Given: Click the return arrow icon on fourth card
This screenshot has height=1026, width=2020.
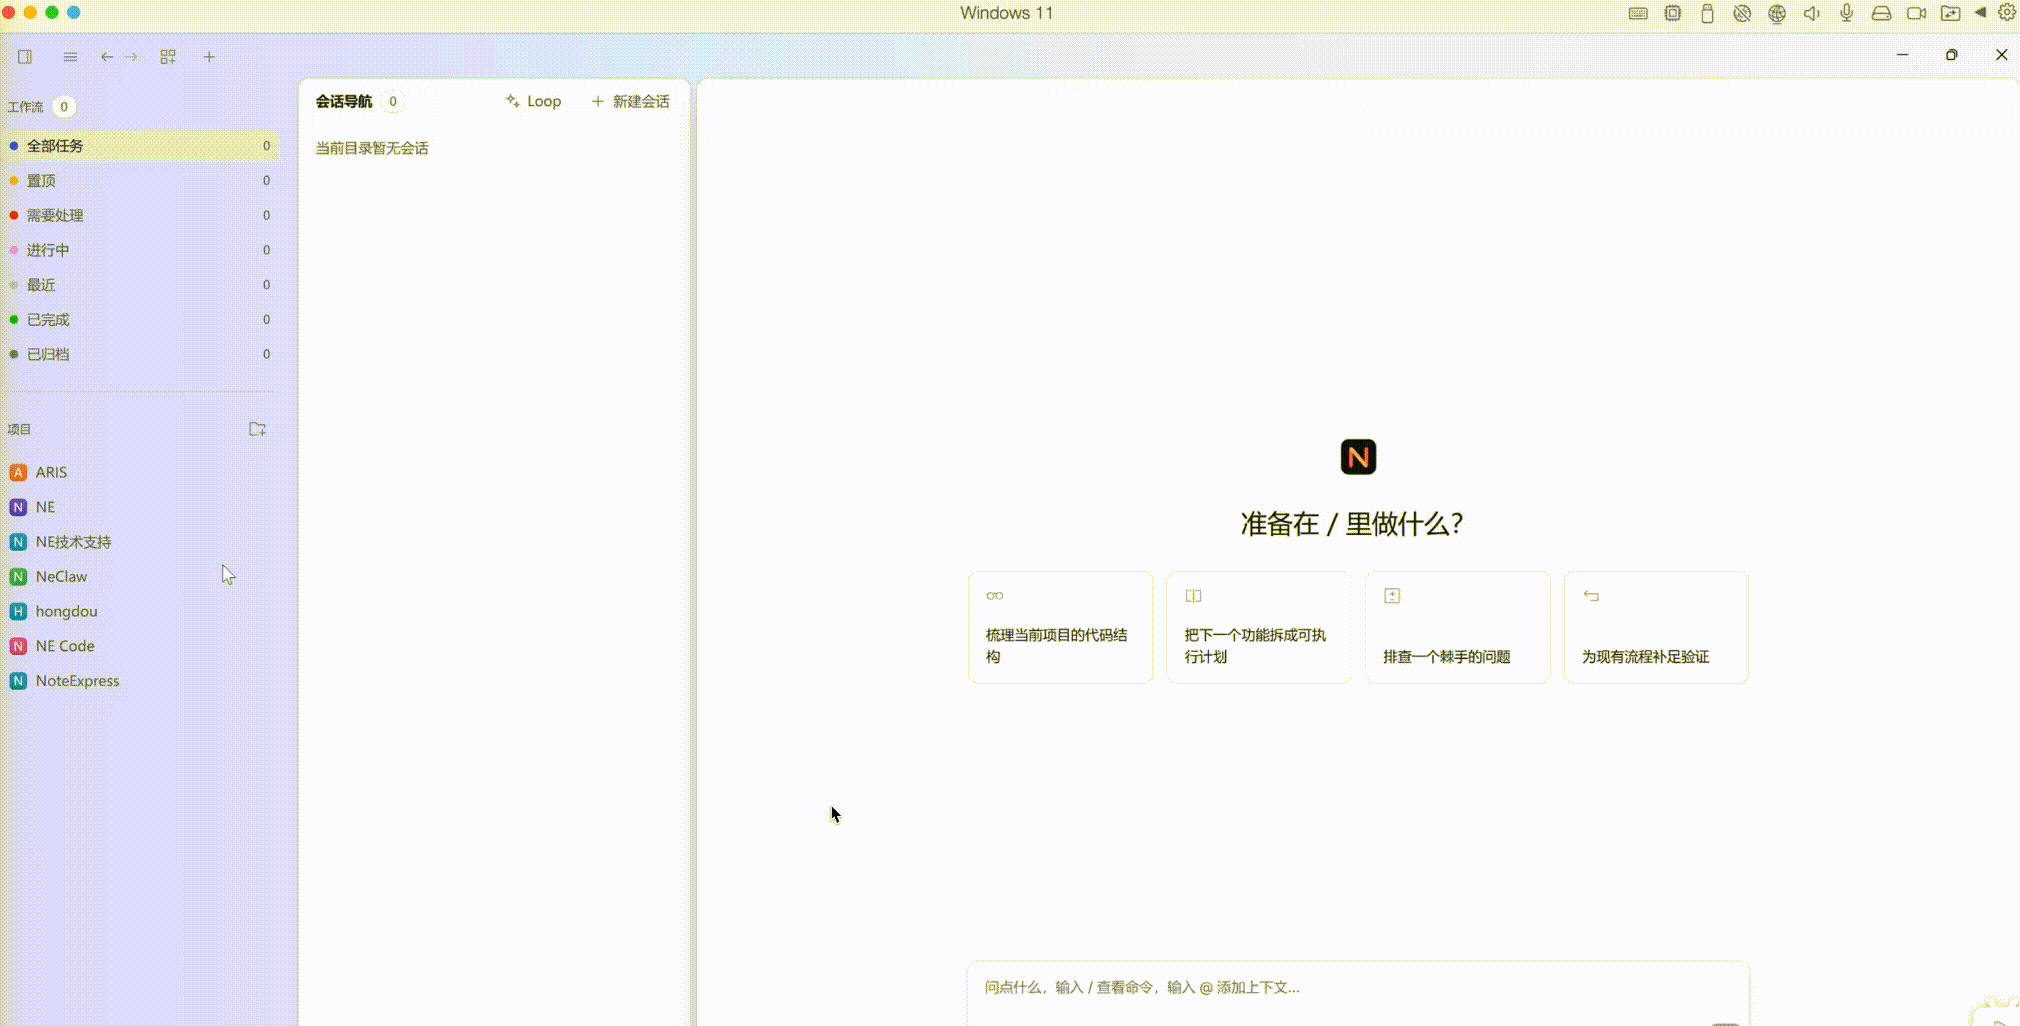Looking at the screenshot, I should point(1591,595).
